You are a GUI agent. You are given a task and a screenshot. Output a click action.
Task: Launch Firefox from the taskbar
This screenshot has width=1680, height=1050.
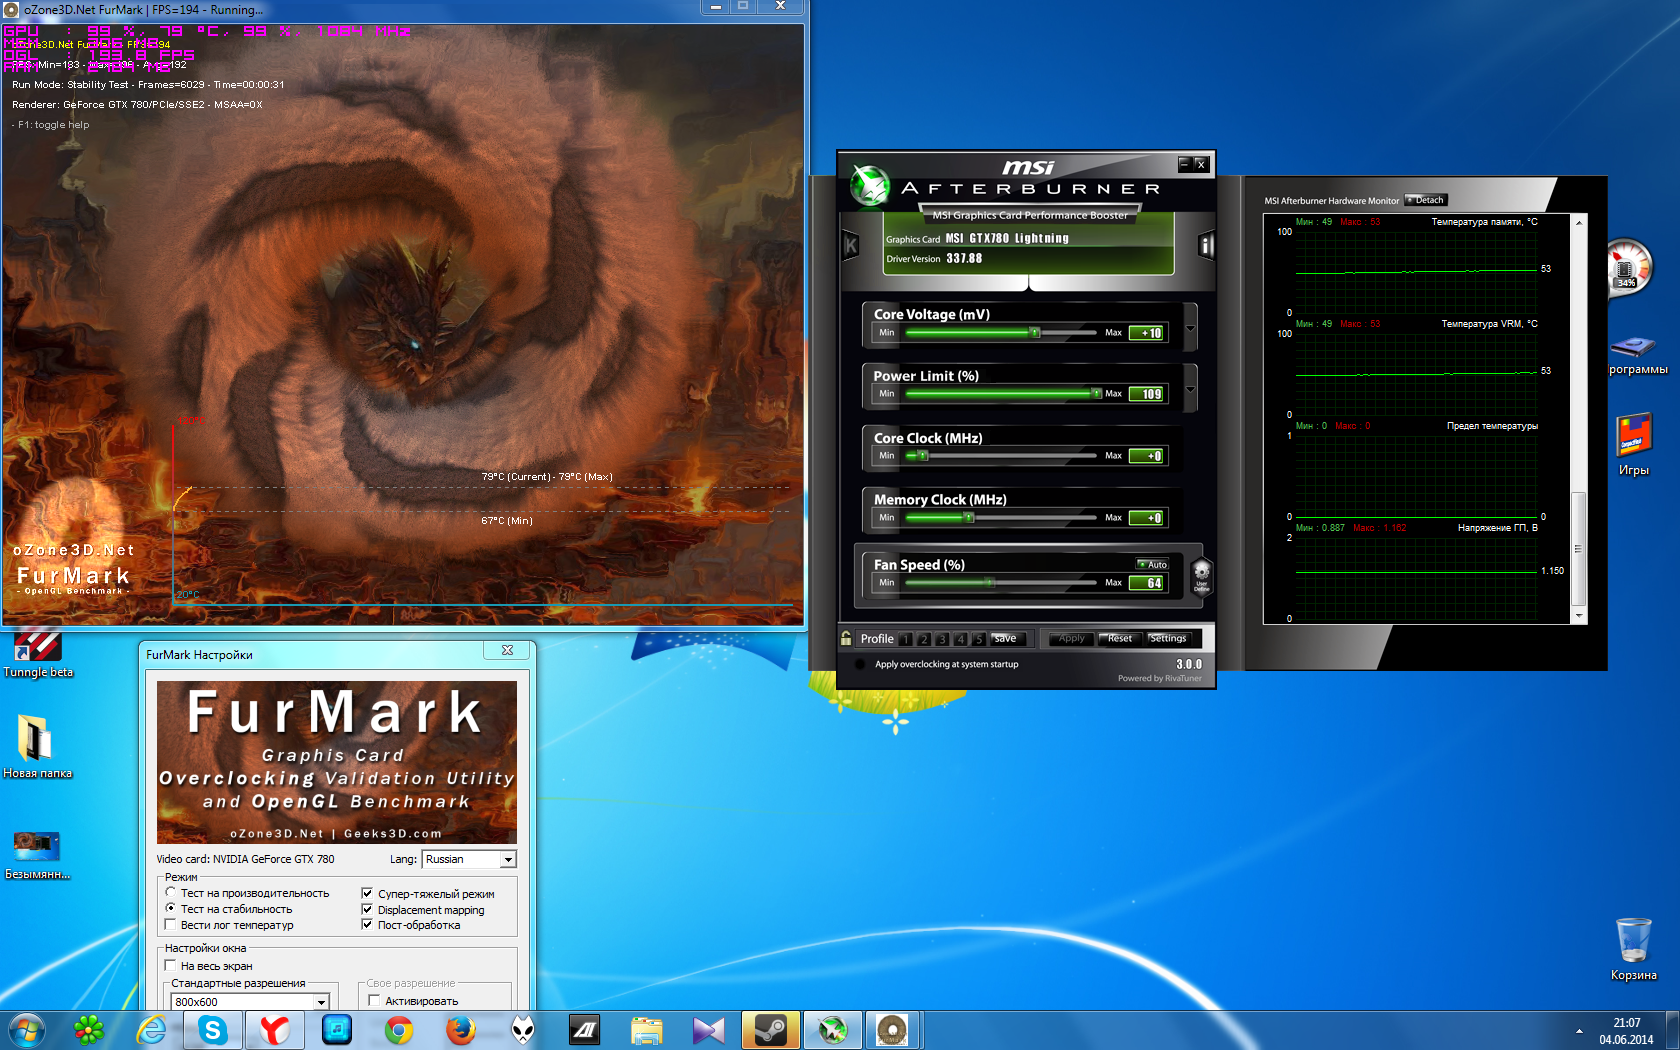(461, 1030)
